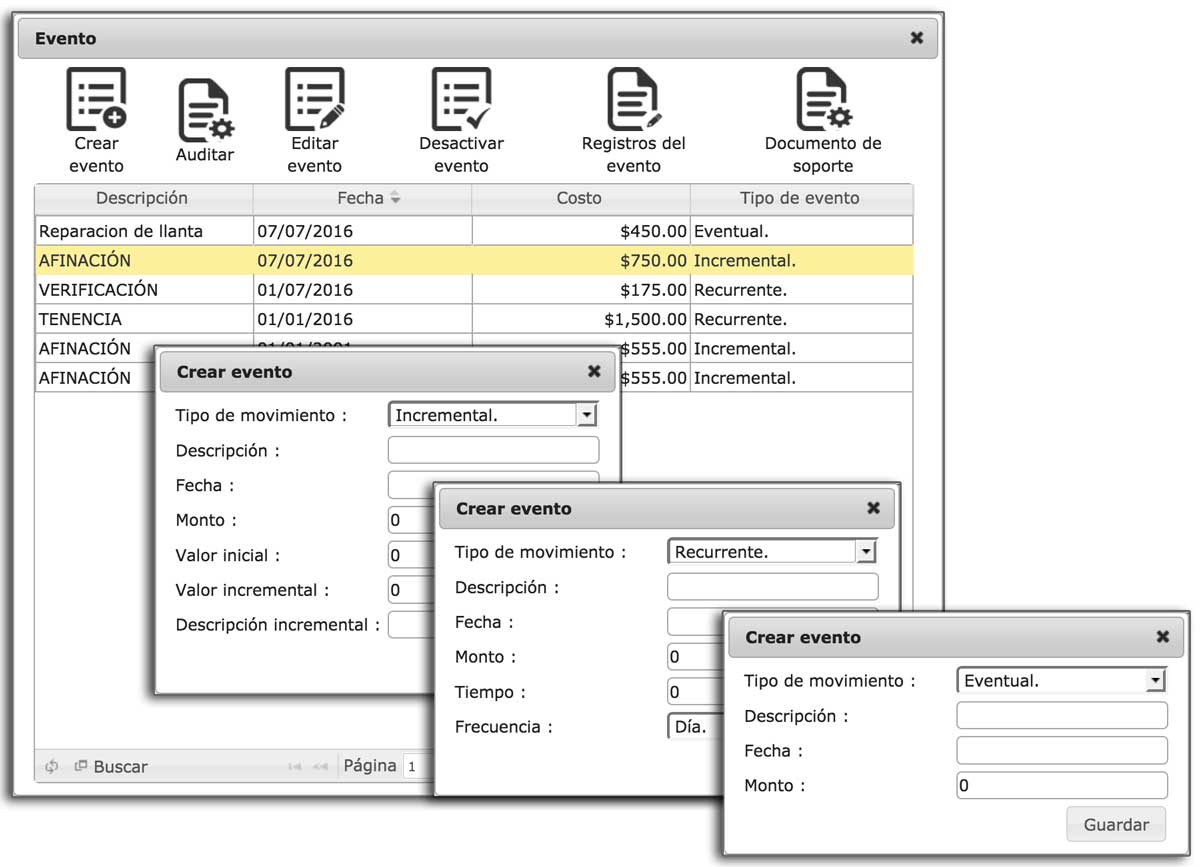
Task: Focus Monto field in Incremental dialog
Action: tap(410, 520)
